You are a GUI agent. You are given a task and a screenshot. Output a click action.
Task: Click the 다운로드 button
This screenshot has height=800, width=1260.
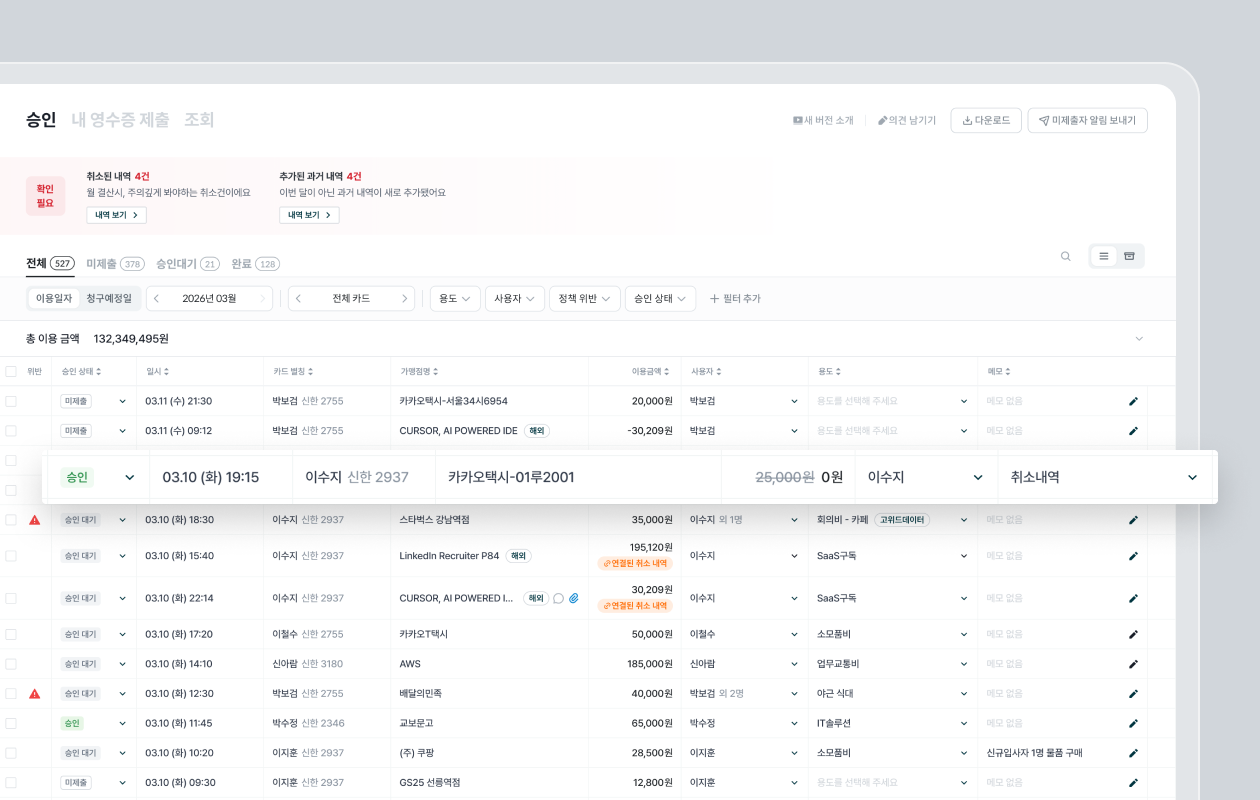985,120
